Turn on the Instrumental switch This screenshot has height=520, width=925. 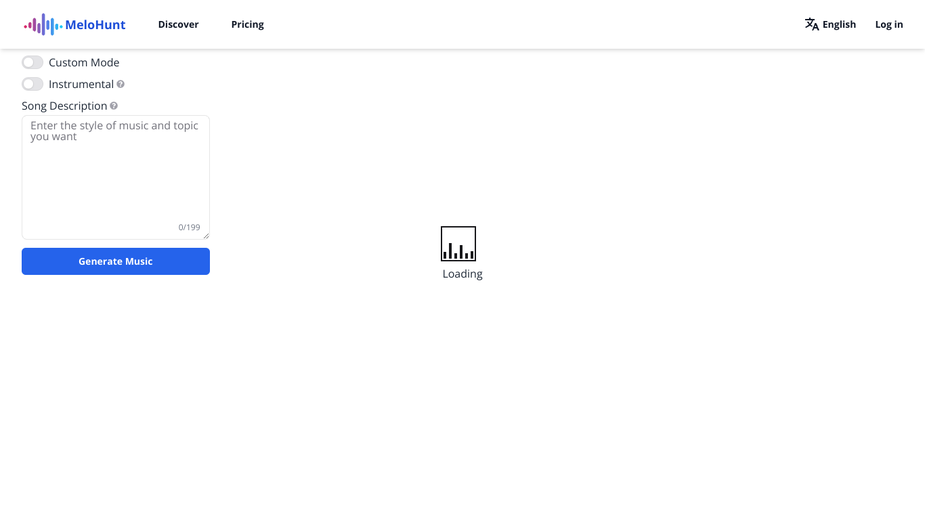[33, 85]
